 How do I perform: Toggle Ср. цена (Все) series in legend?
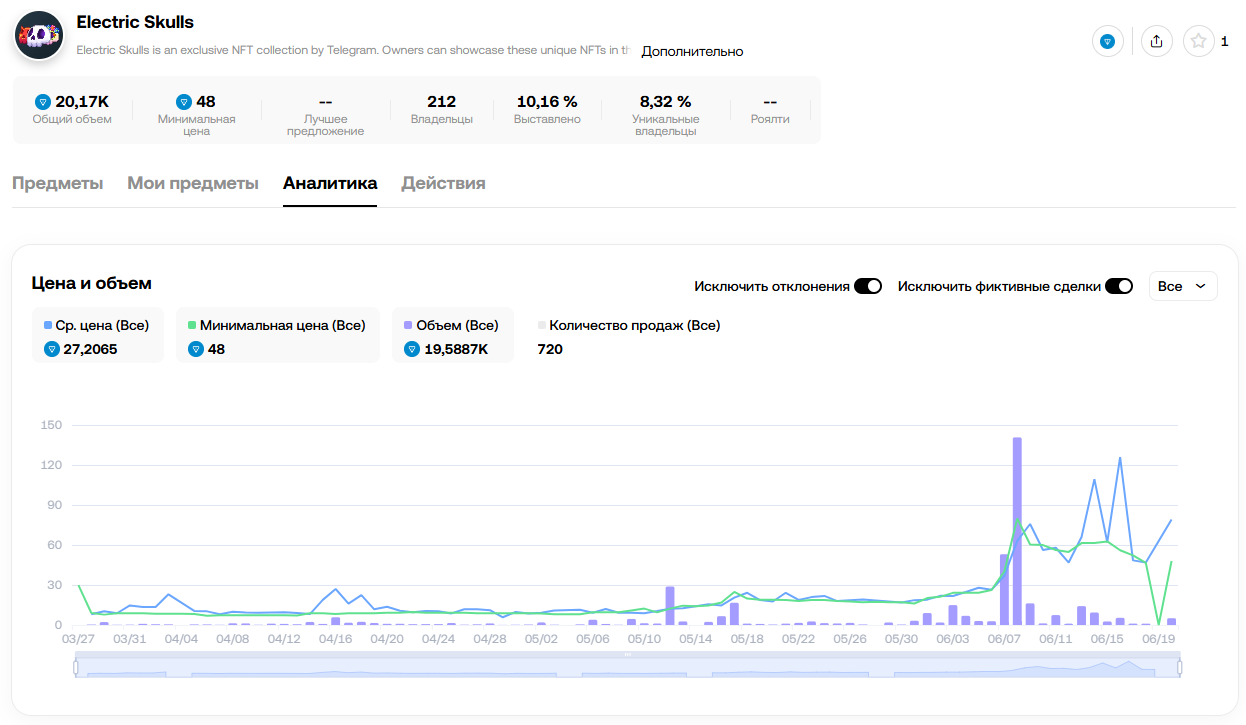pyautogui.click(x=97, y=325)
